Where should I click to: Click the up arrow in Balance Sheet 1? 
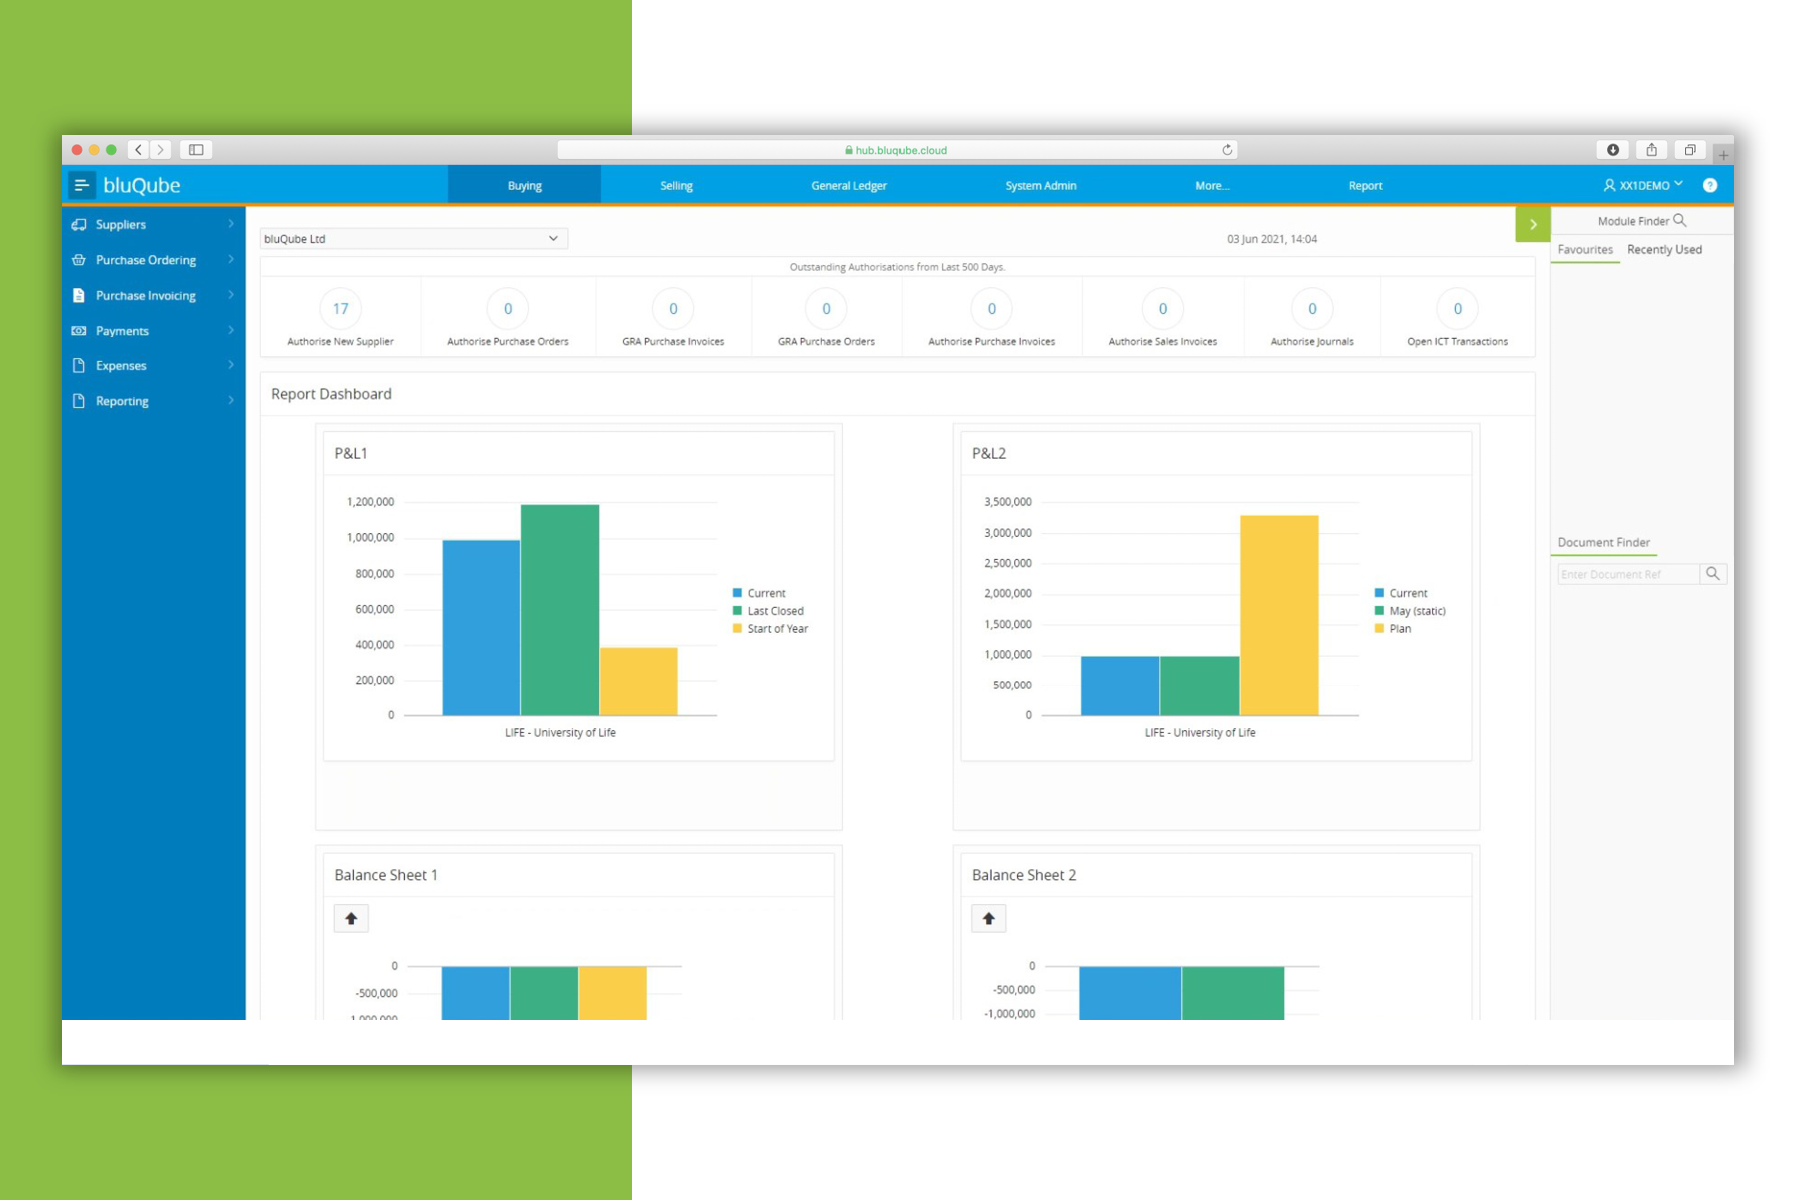pos(351,918)
